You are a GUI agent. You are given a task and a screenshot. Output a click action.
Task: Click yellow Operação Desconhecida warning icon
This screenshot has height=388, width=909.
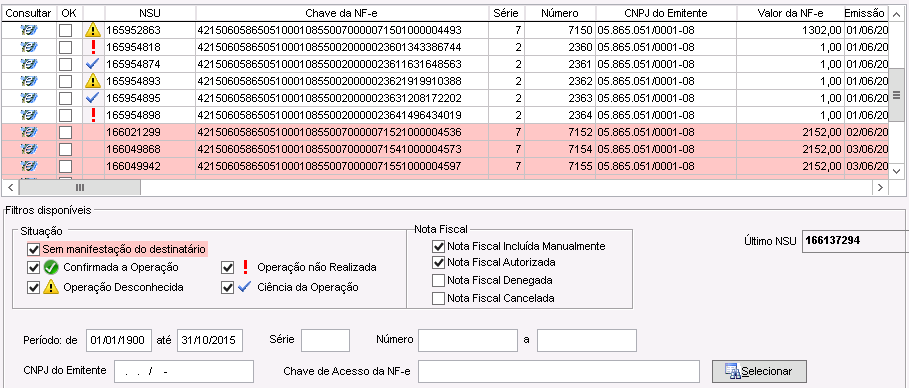[x=51, y=287]
